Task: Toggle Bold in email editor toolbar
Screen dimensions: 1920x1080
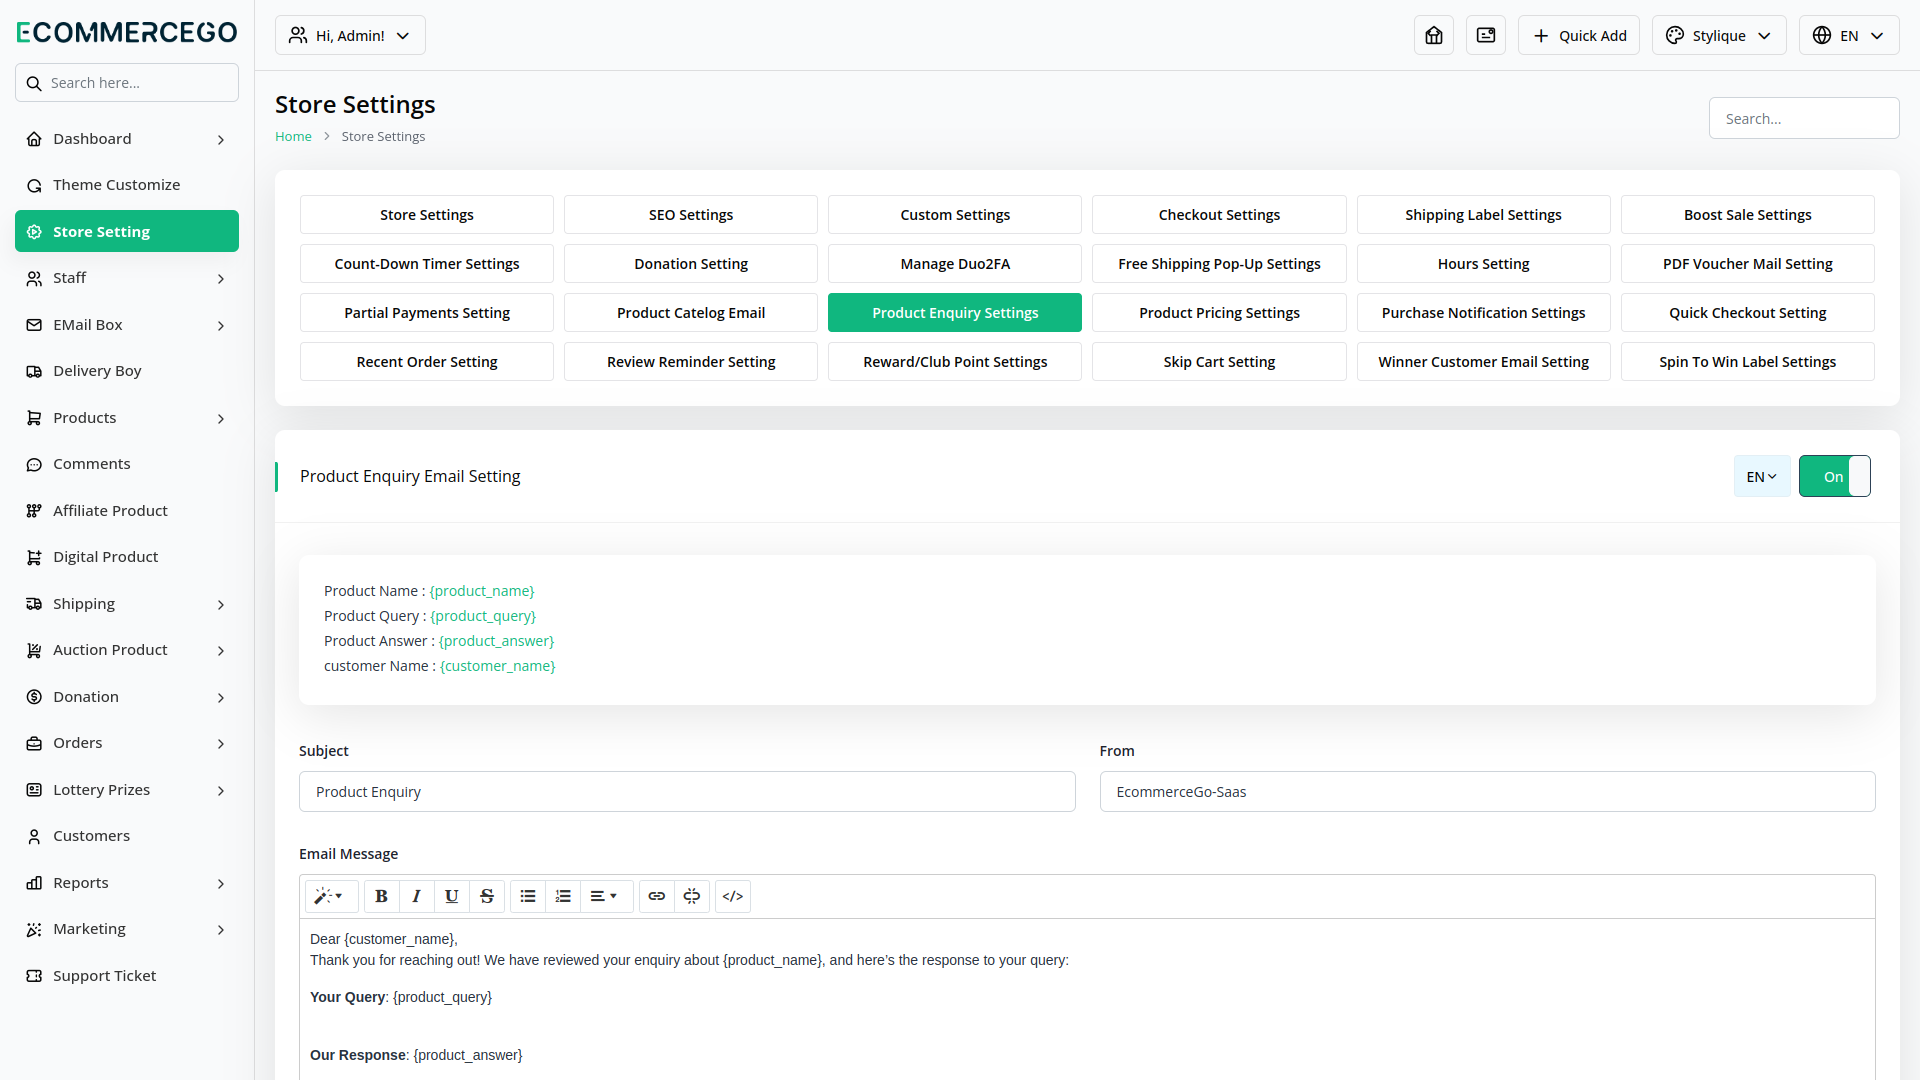Action: [x=381, y=896]
